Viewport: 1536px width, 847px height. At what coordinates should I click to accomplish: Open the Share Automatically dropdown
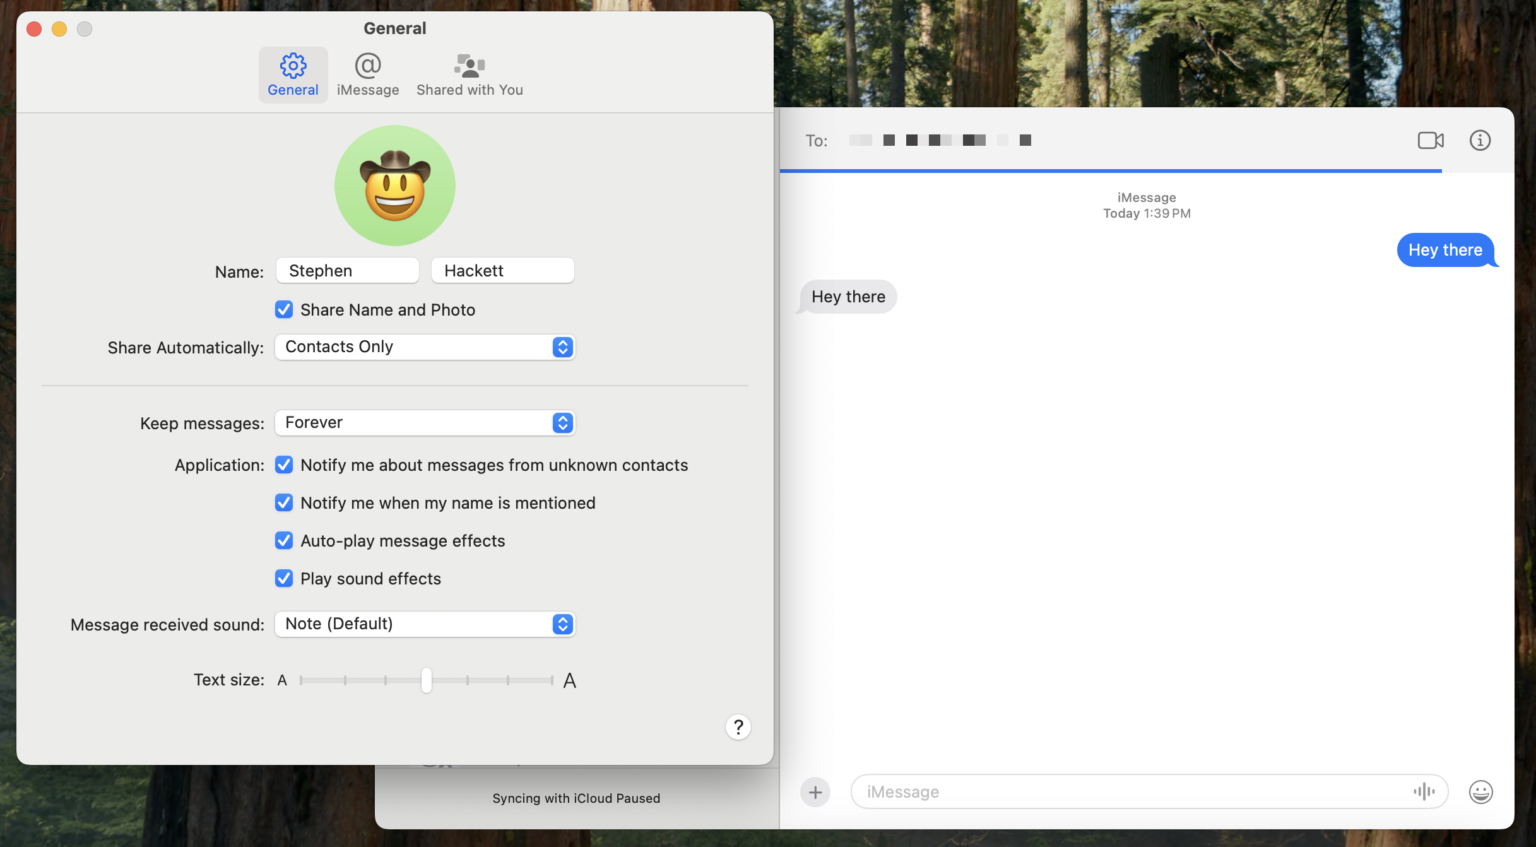pyautogui.click(x=424, y=347)
